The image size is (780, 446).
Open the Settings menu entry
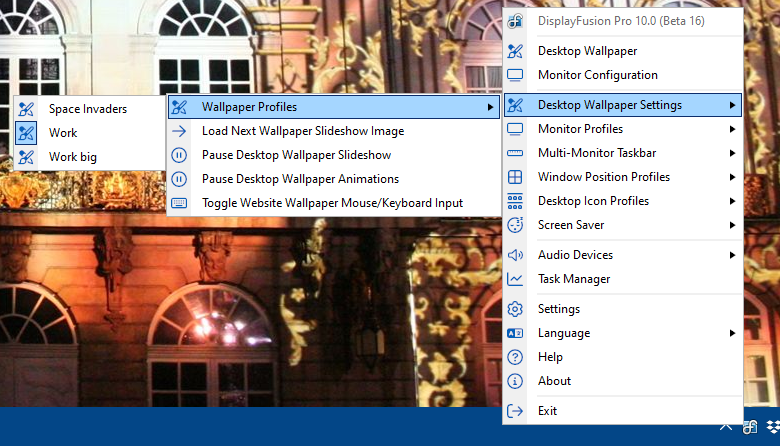point(623,309)
